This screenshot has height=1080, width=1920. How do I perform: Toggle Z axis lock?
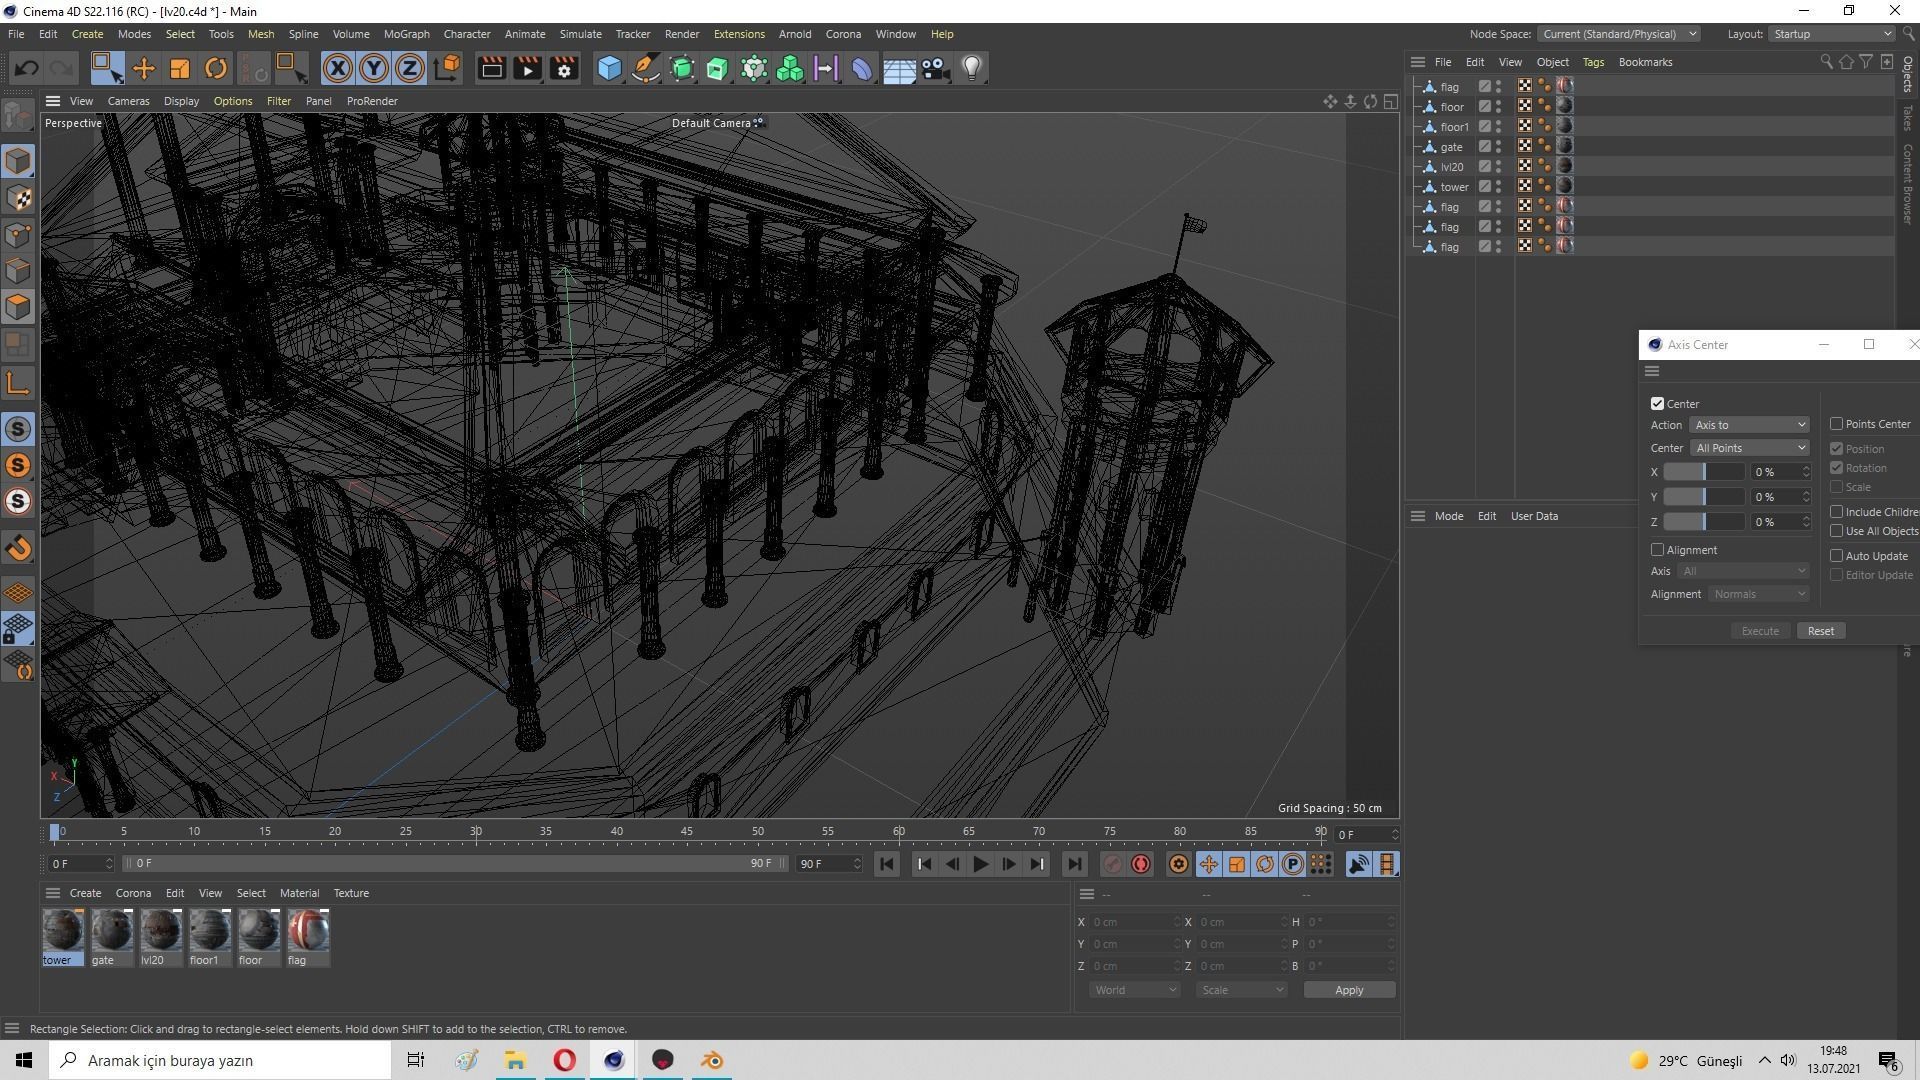(x=410, y=68)
